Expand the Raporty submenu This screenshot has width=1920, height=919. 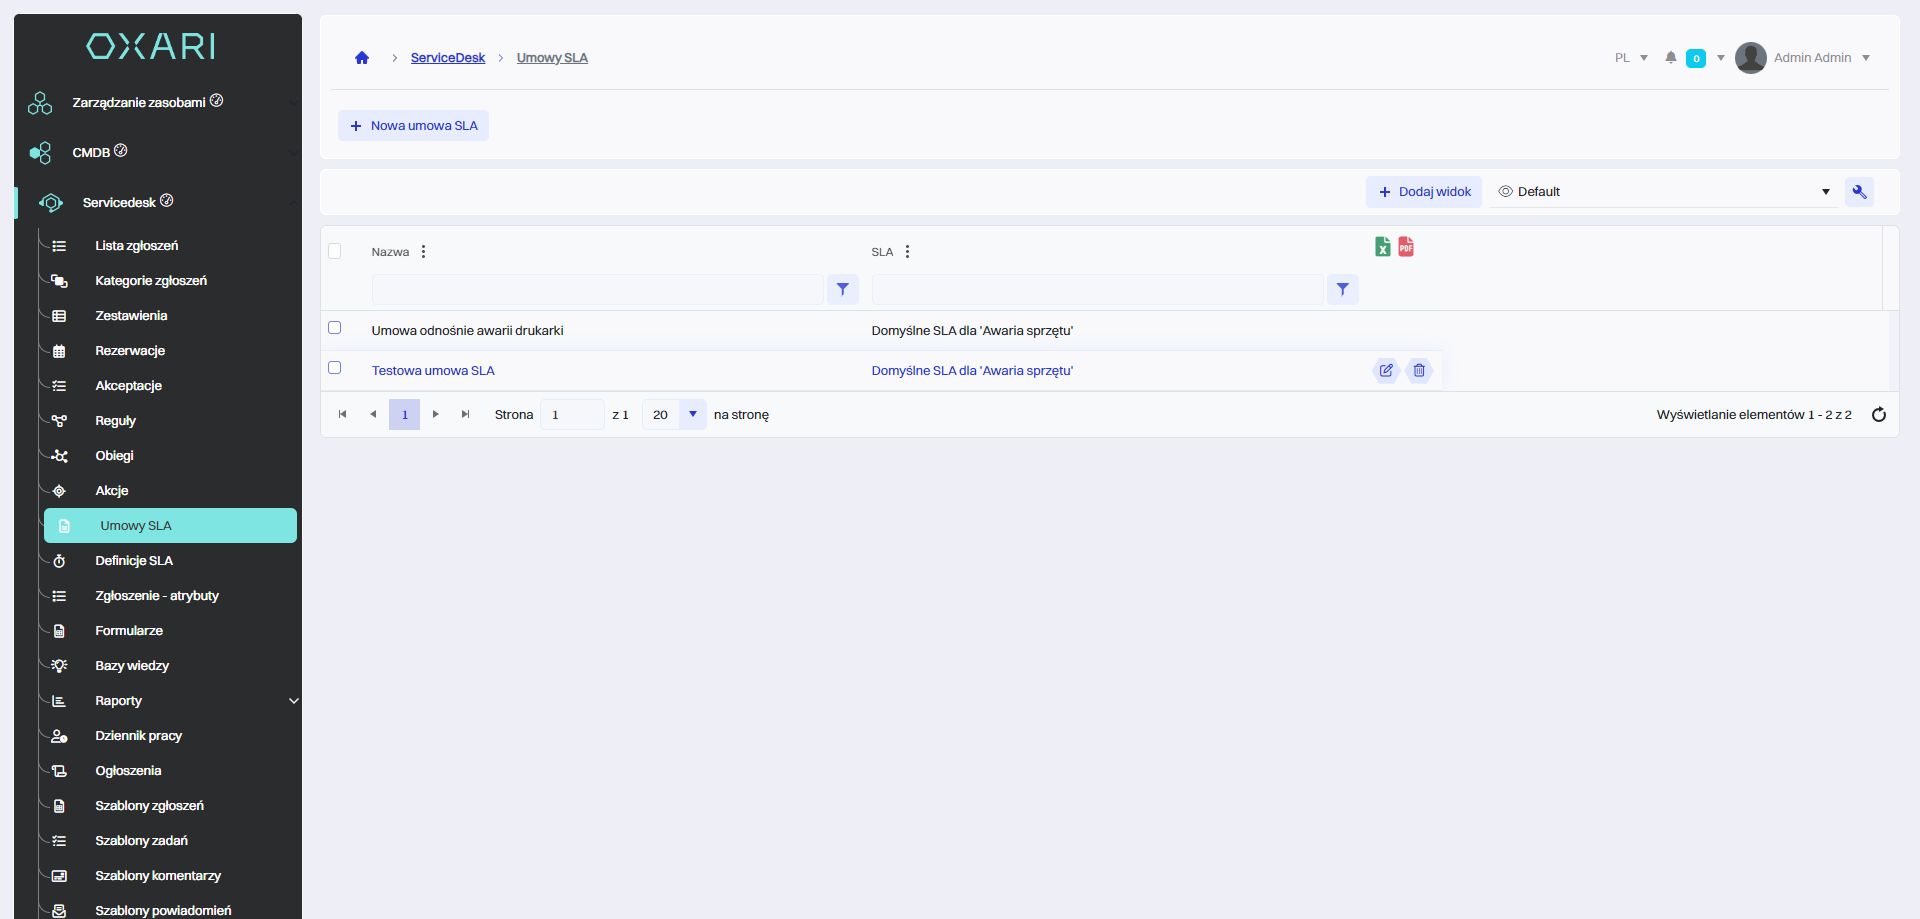click(293, 701)
